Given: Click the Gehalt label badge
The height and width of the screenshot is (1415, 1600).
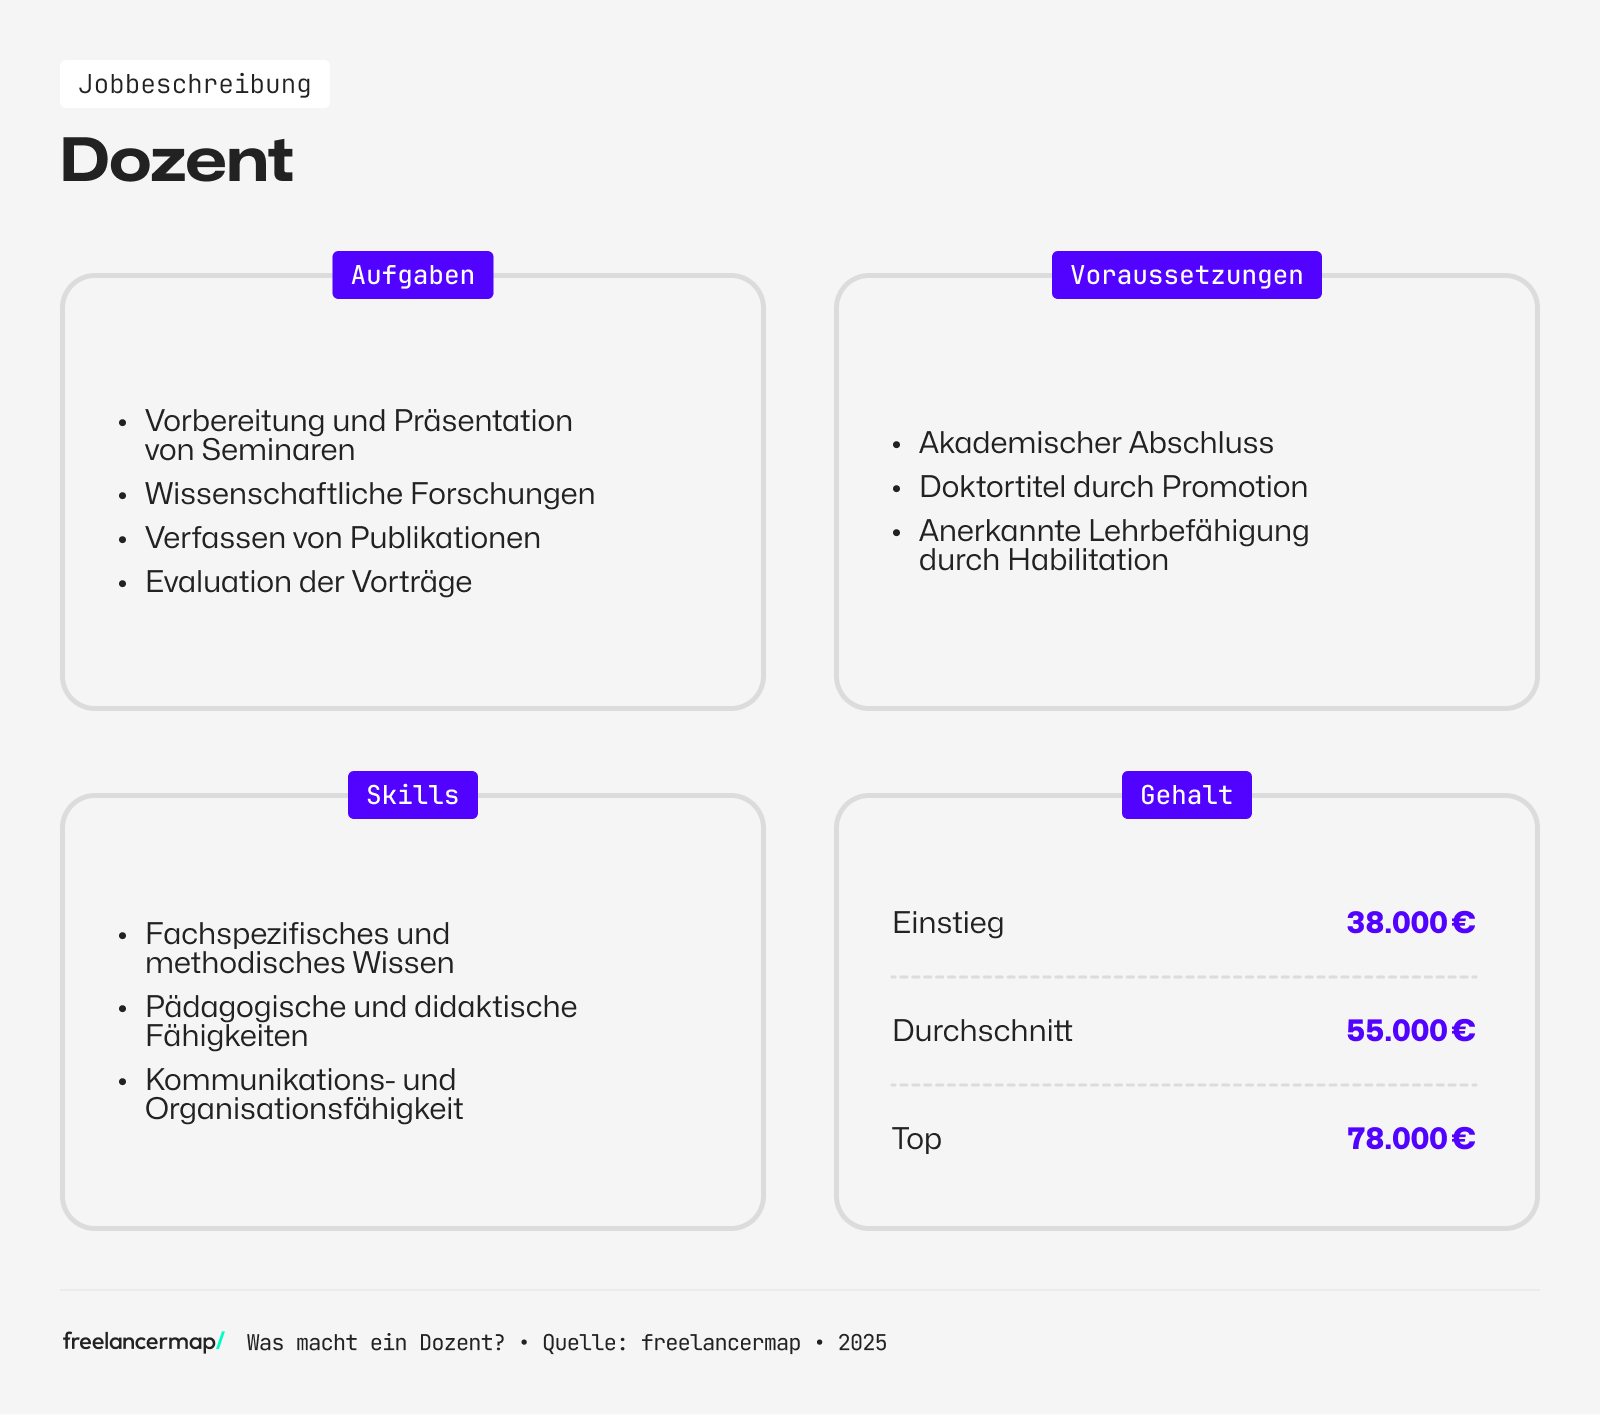Looking at the screenshot, I should (1186, 794).
